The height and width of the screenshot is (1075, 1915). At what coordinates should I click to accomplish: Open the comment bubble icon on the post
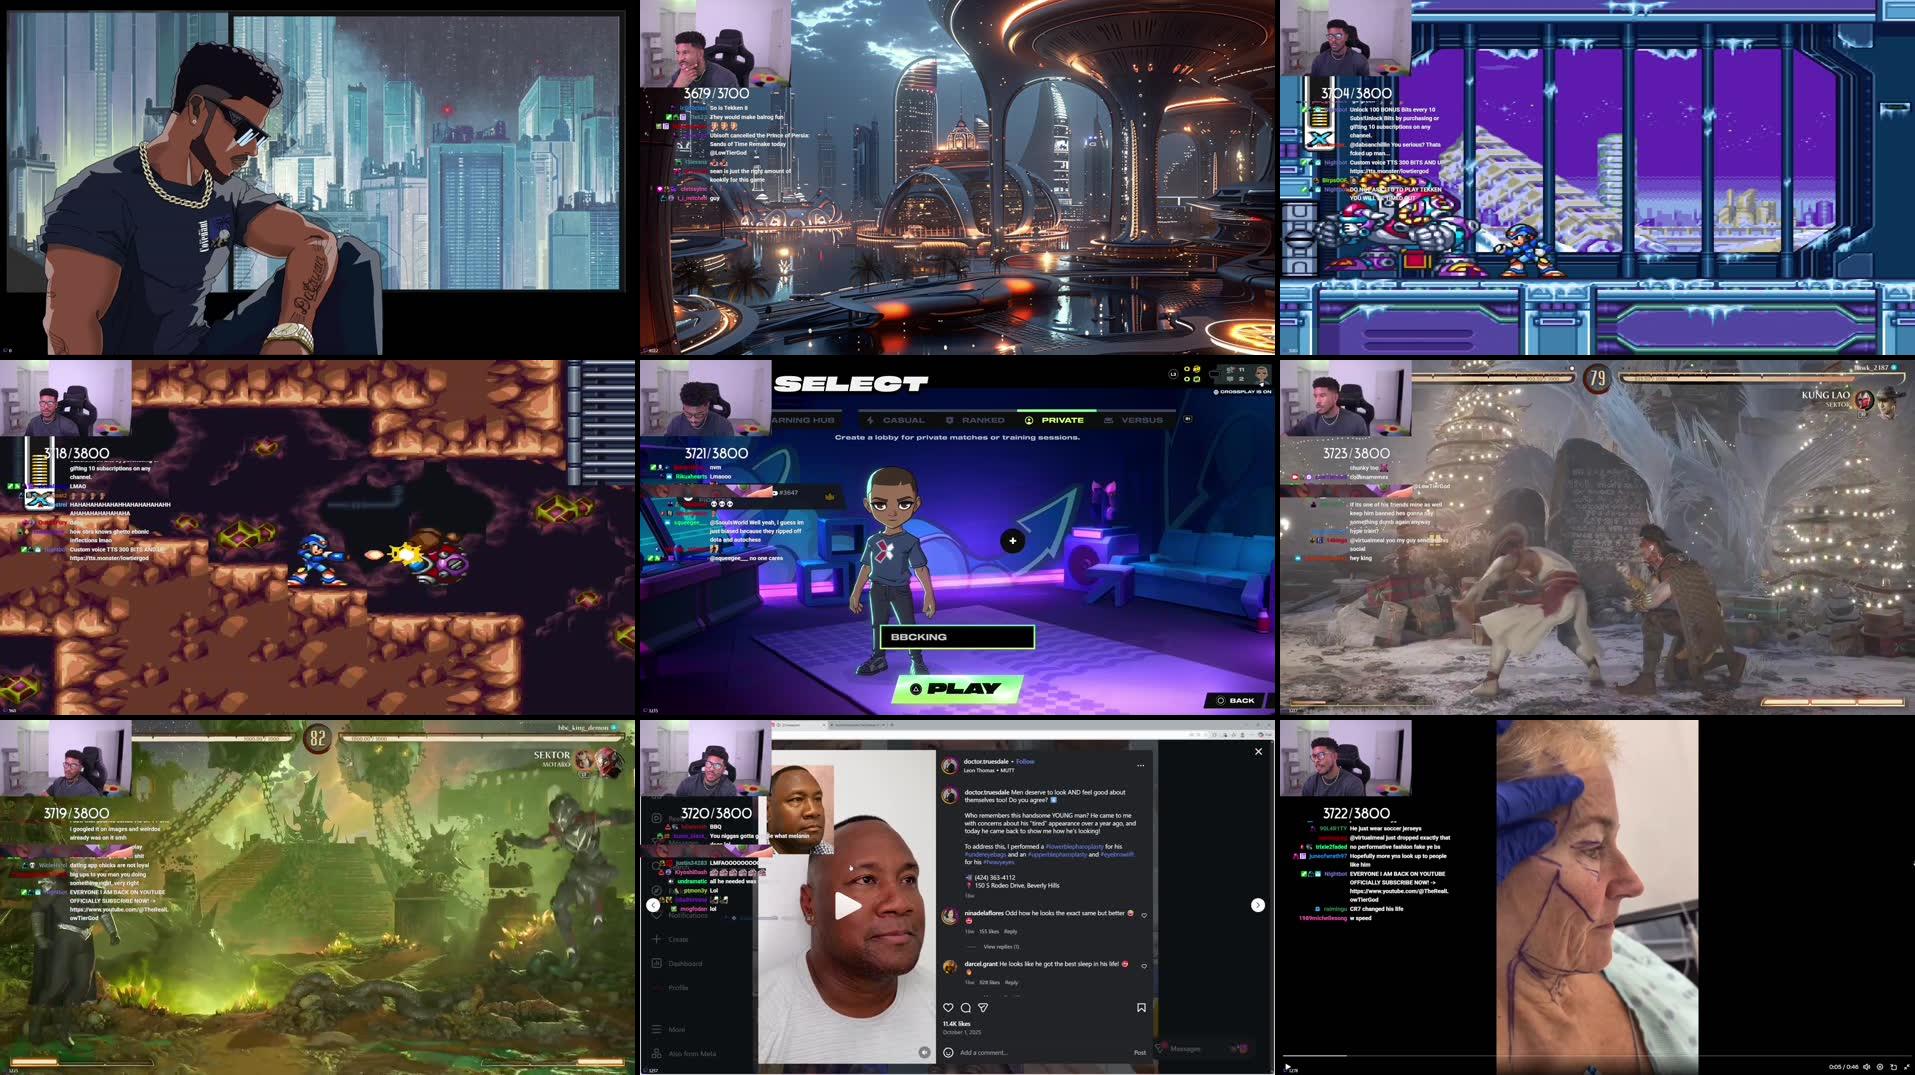point(966,1008)
